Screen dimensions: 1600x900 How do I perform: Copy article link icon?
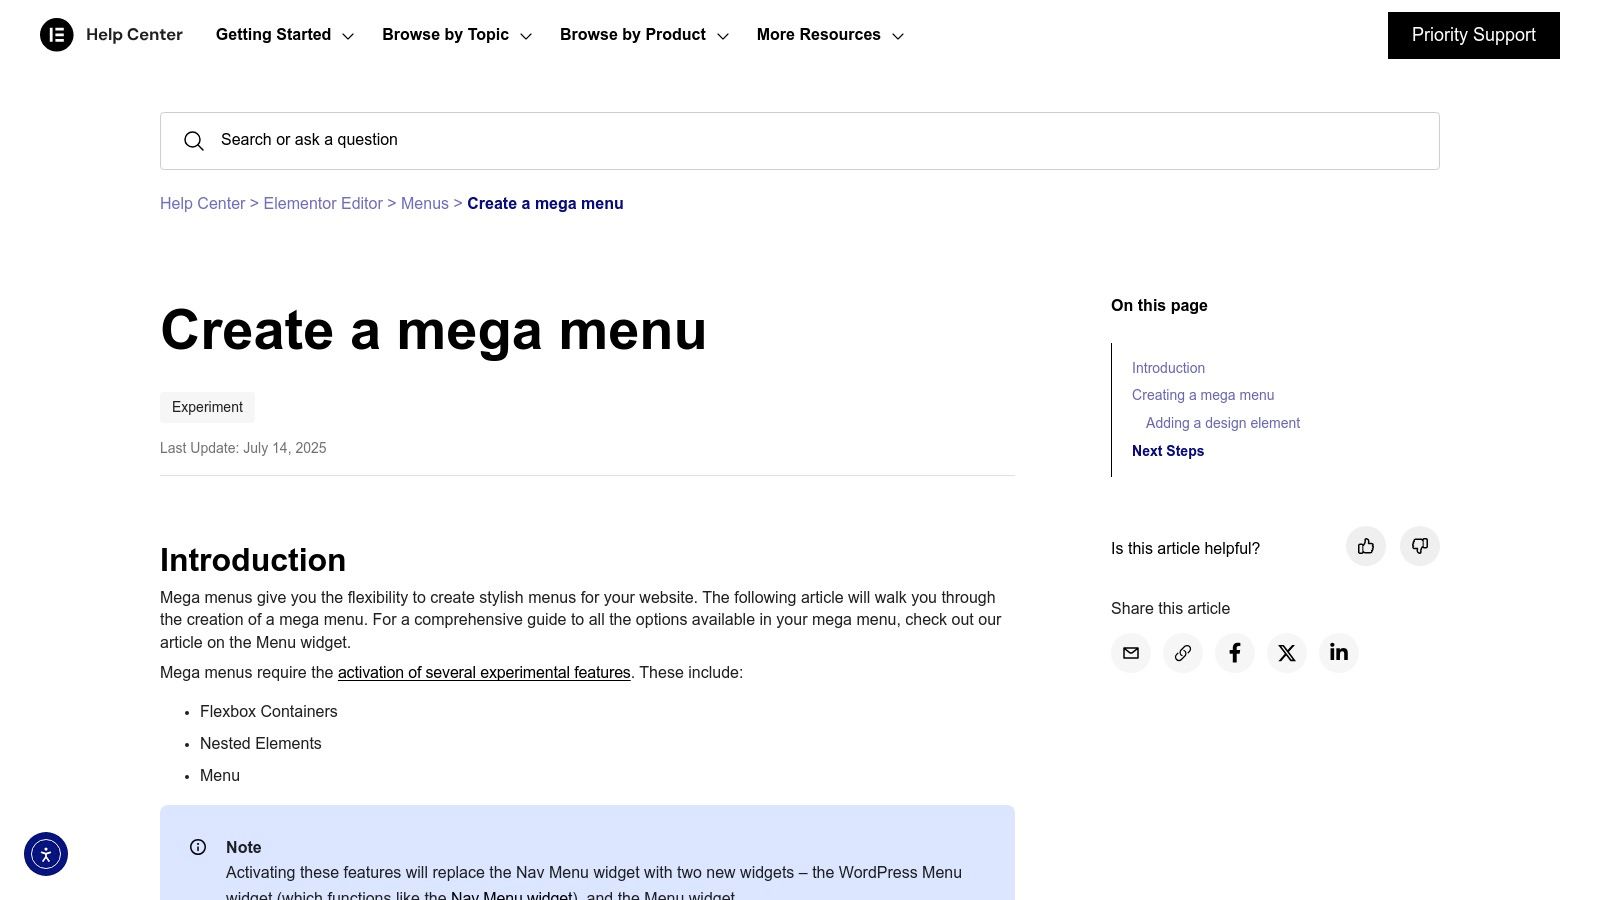(x=1183, y=653)
